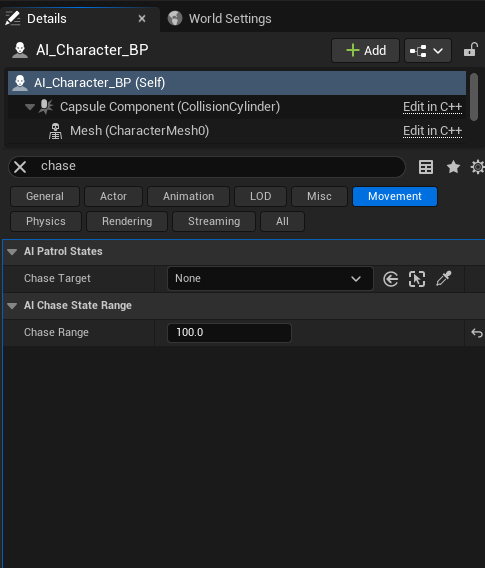
Task: Select the All filter button
Action: pos(283,221)
